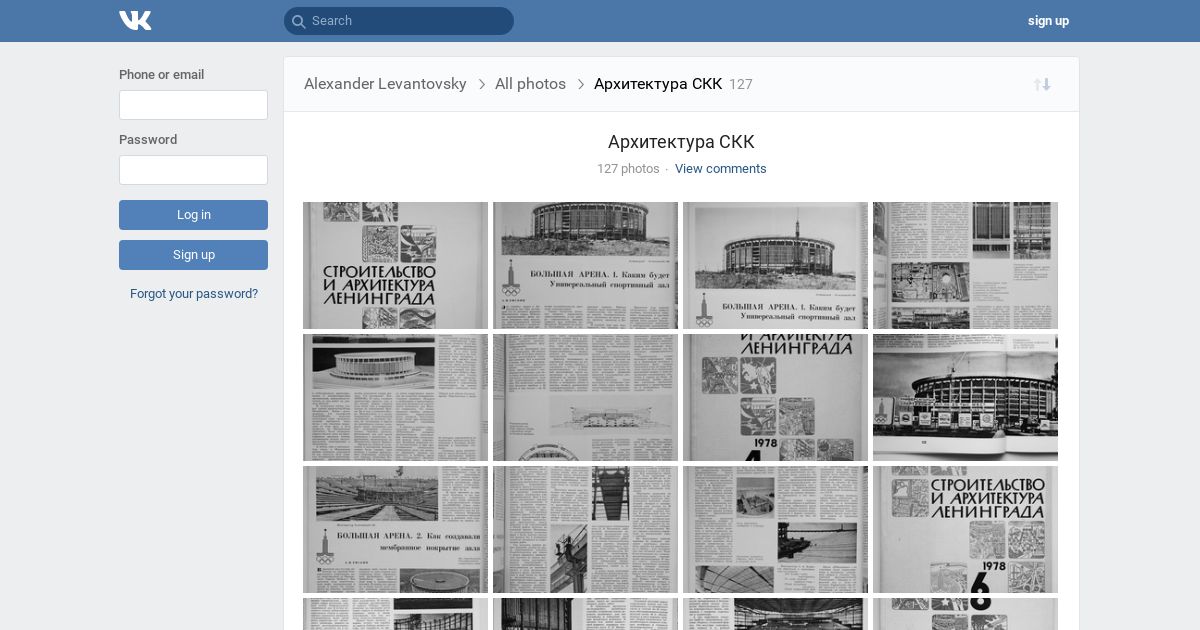This screenshot has width=1200, height=630.
Task: Open crane construction page photo in third row
Action: pos(585,529)
